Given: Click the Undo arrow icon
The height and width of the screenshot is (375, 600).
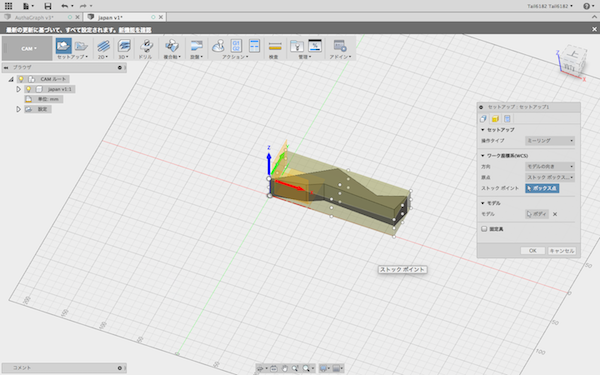Looking at the screenshot, I should (x=64, y=6).
